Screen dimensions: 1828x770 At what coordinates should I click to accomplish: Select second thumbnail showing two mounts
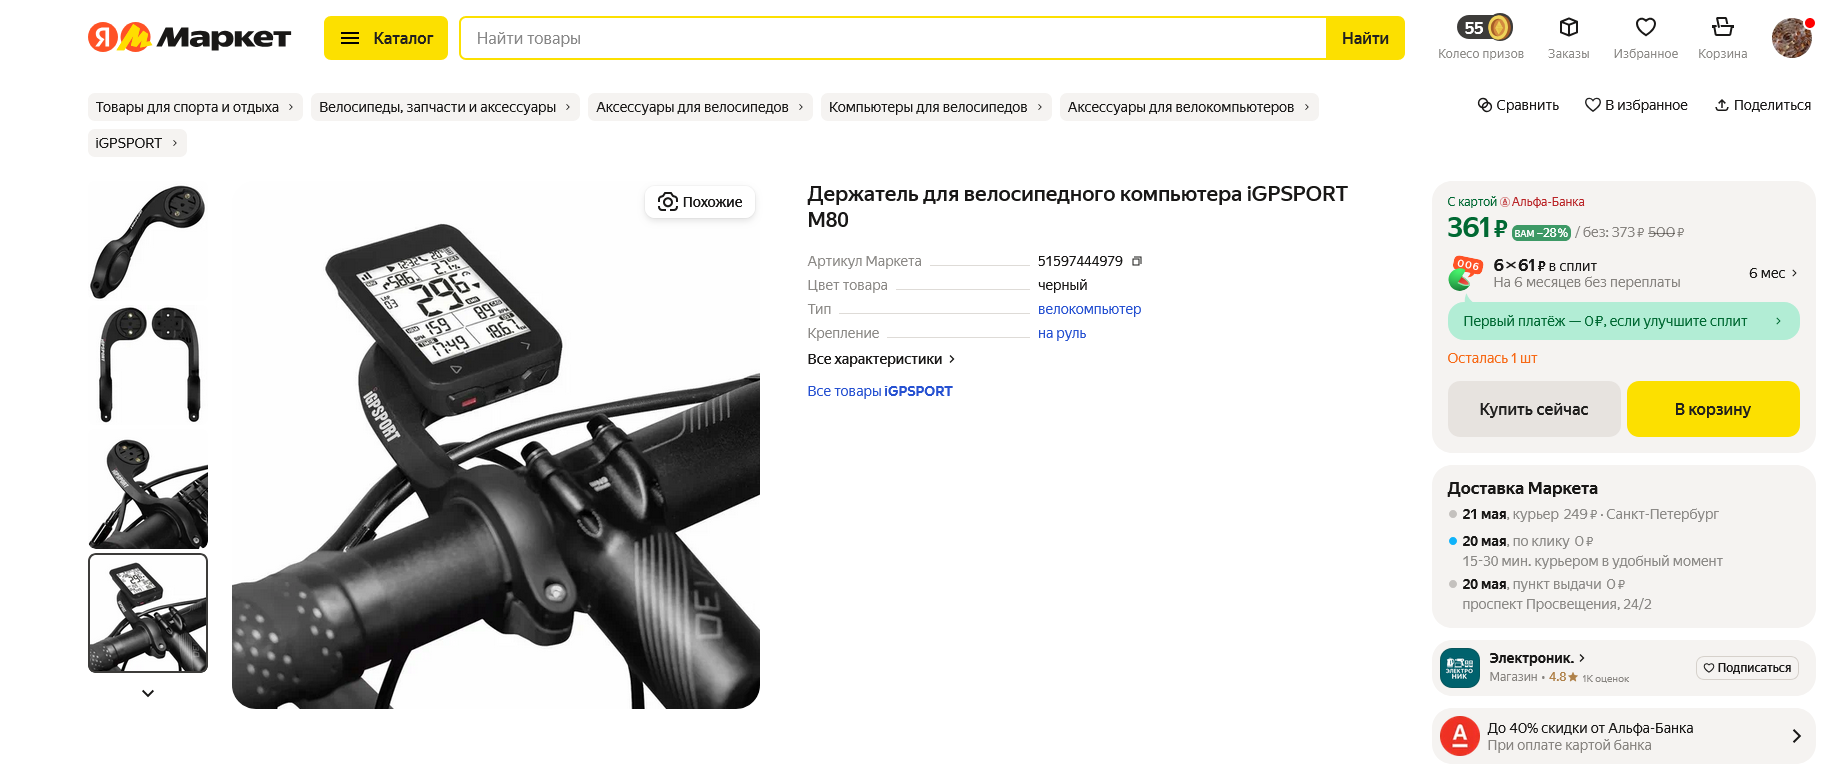[148, 365]
